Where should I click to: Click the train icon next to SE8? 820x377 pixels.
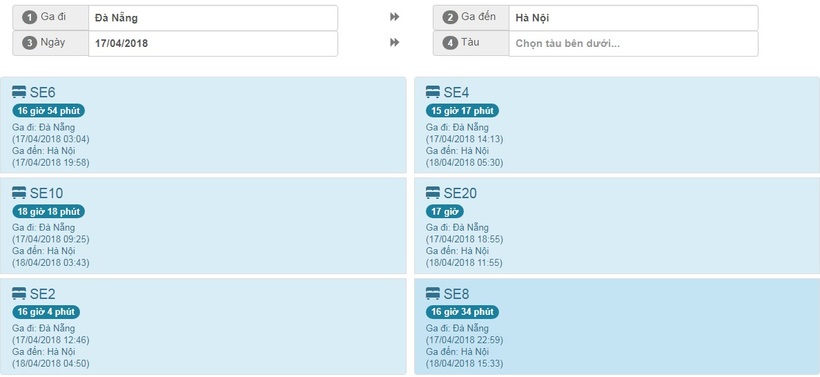tap(432, 294)
